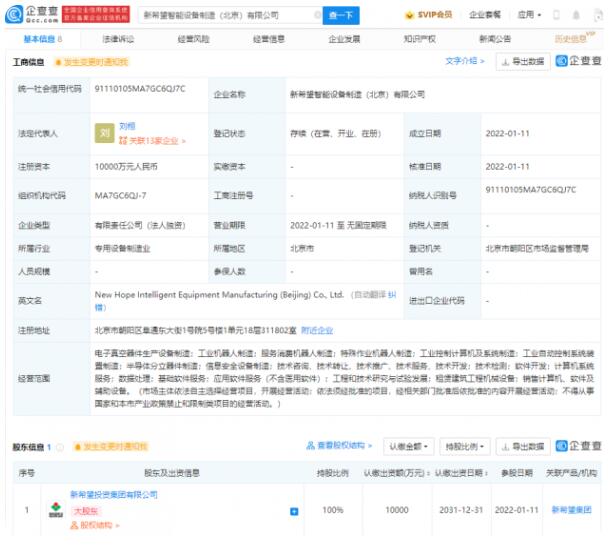Click the SVIP会员 crown icon
Viewport: 611px width, 545px height.
[410, 15]
